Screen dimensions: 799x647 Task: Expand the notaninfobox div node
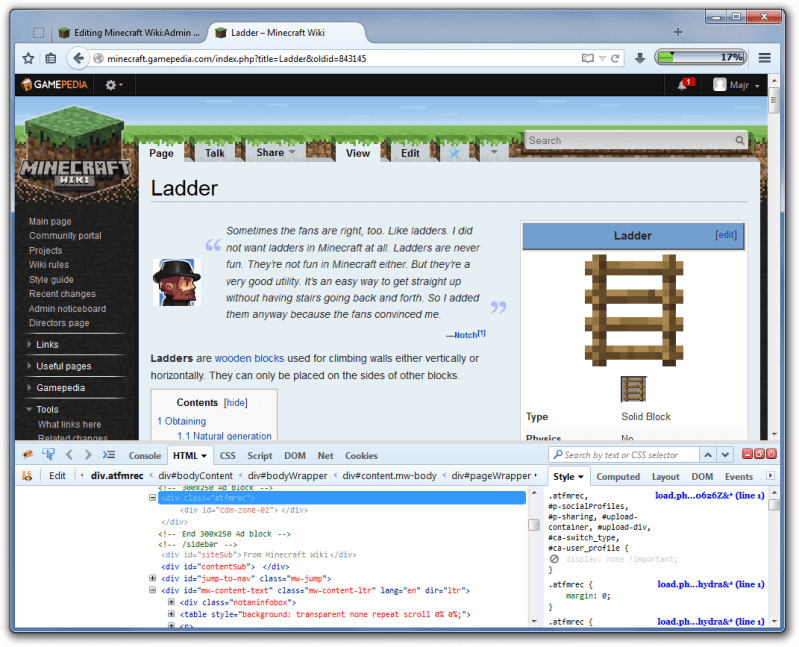point(171,602)
